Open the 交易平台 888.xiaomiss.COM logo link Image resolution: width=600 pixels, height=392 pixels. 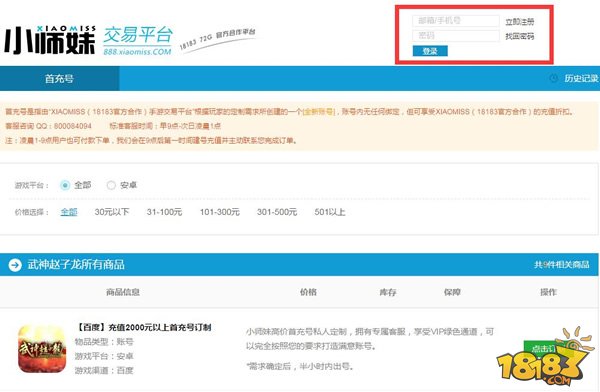coord(138,41)
